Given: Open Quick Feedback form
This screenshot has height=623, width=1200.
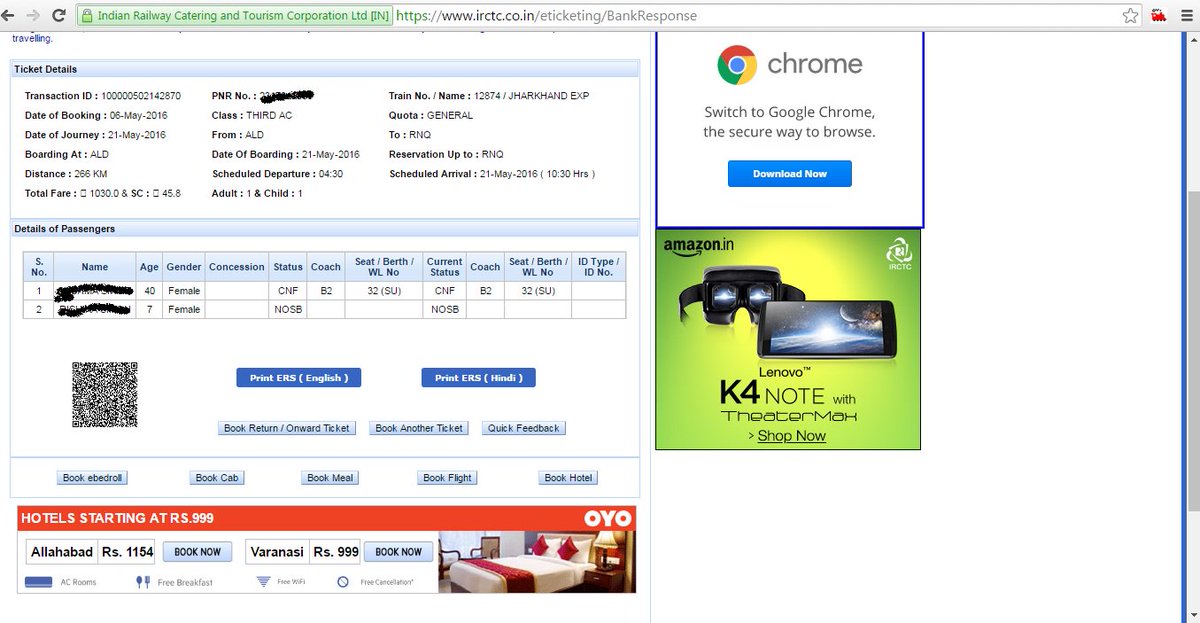Looking at the screenshot, I should [523, 427].
